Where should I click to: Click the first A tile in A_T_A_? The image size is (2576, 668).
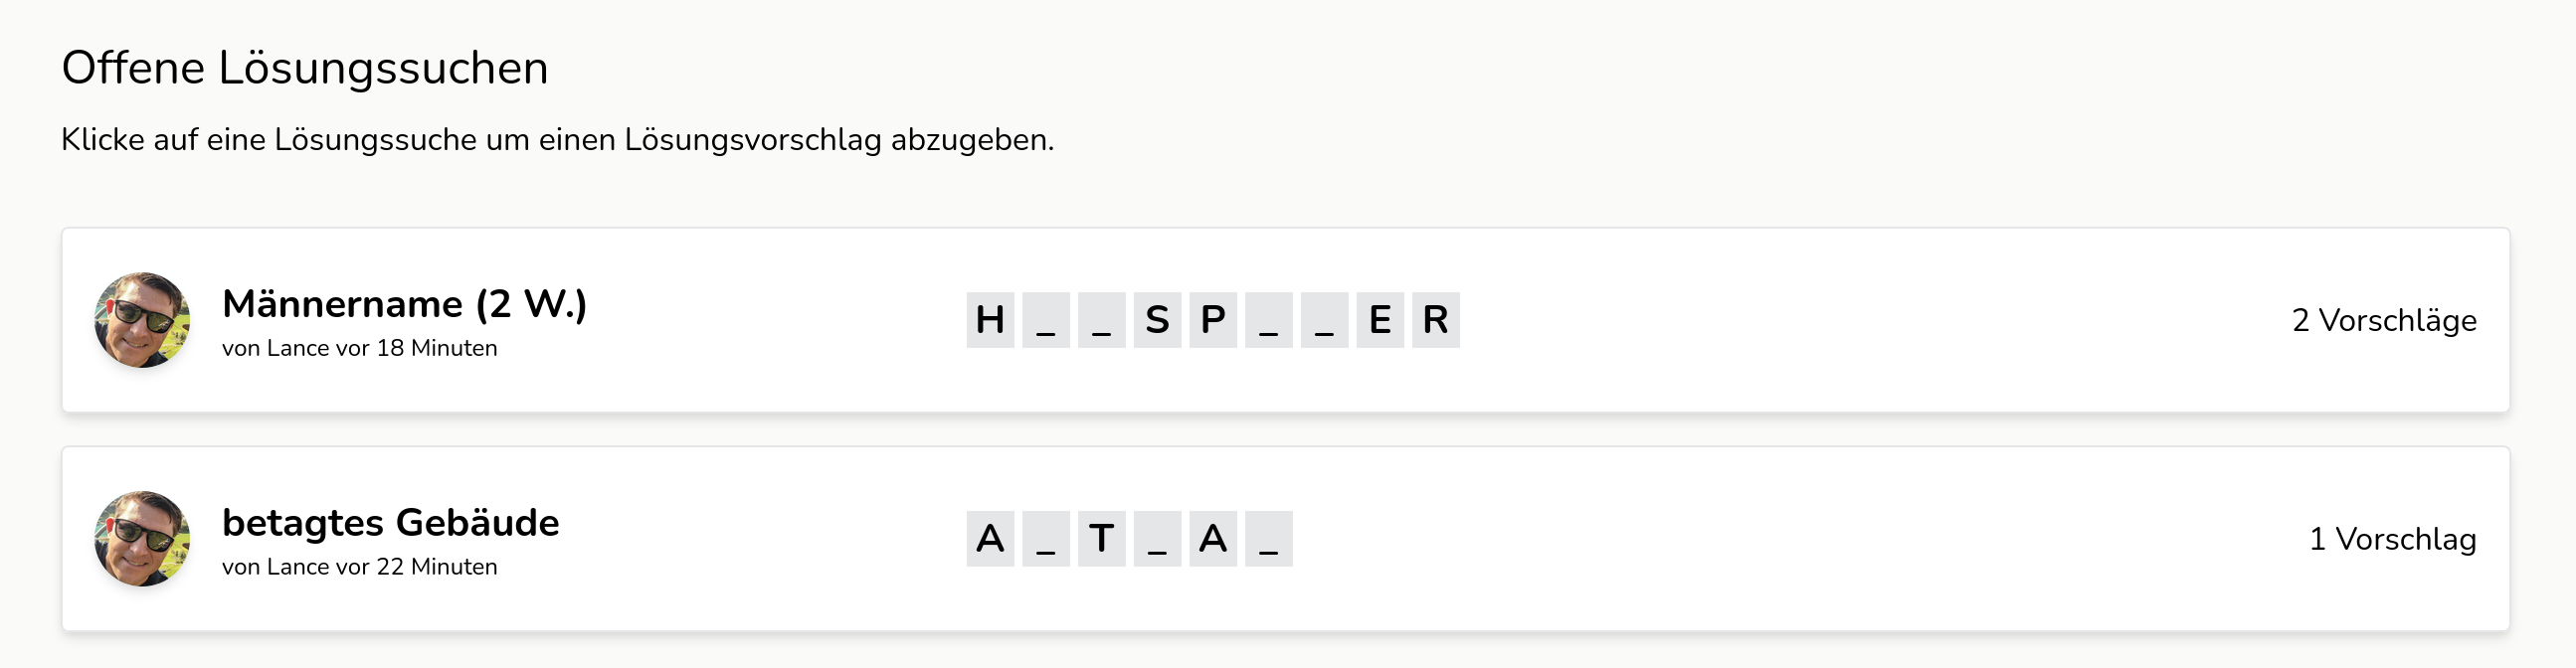click(990, 539)
